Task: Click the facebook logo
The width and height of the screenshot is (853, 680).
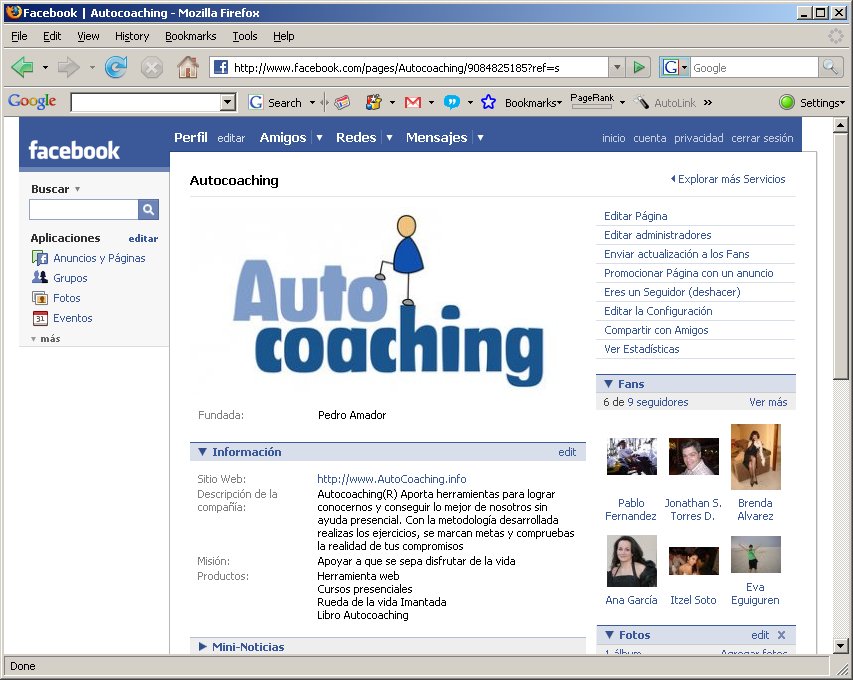Action: (x=74, y=151)
